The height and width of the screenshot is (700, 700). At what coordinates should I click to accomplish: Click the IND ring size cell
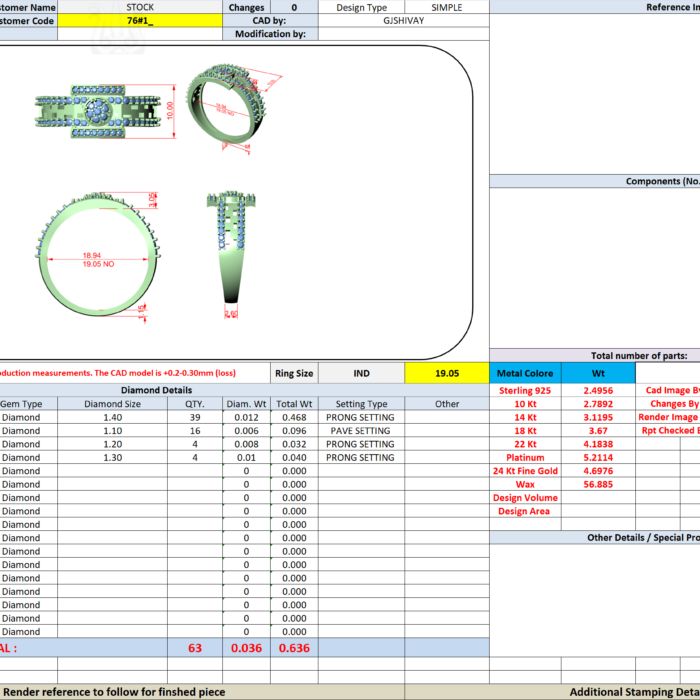click(x=361, y=373)
